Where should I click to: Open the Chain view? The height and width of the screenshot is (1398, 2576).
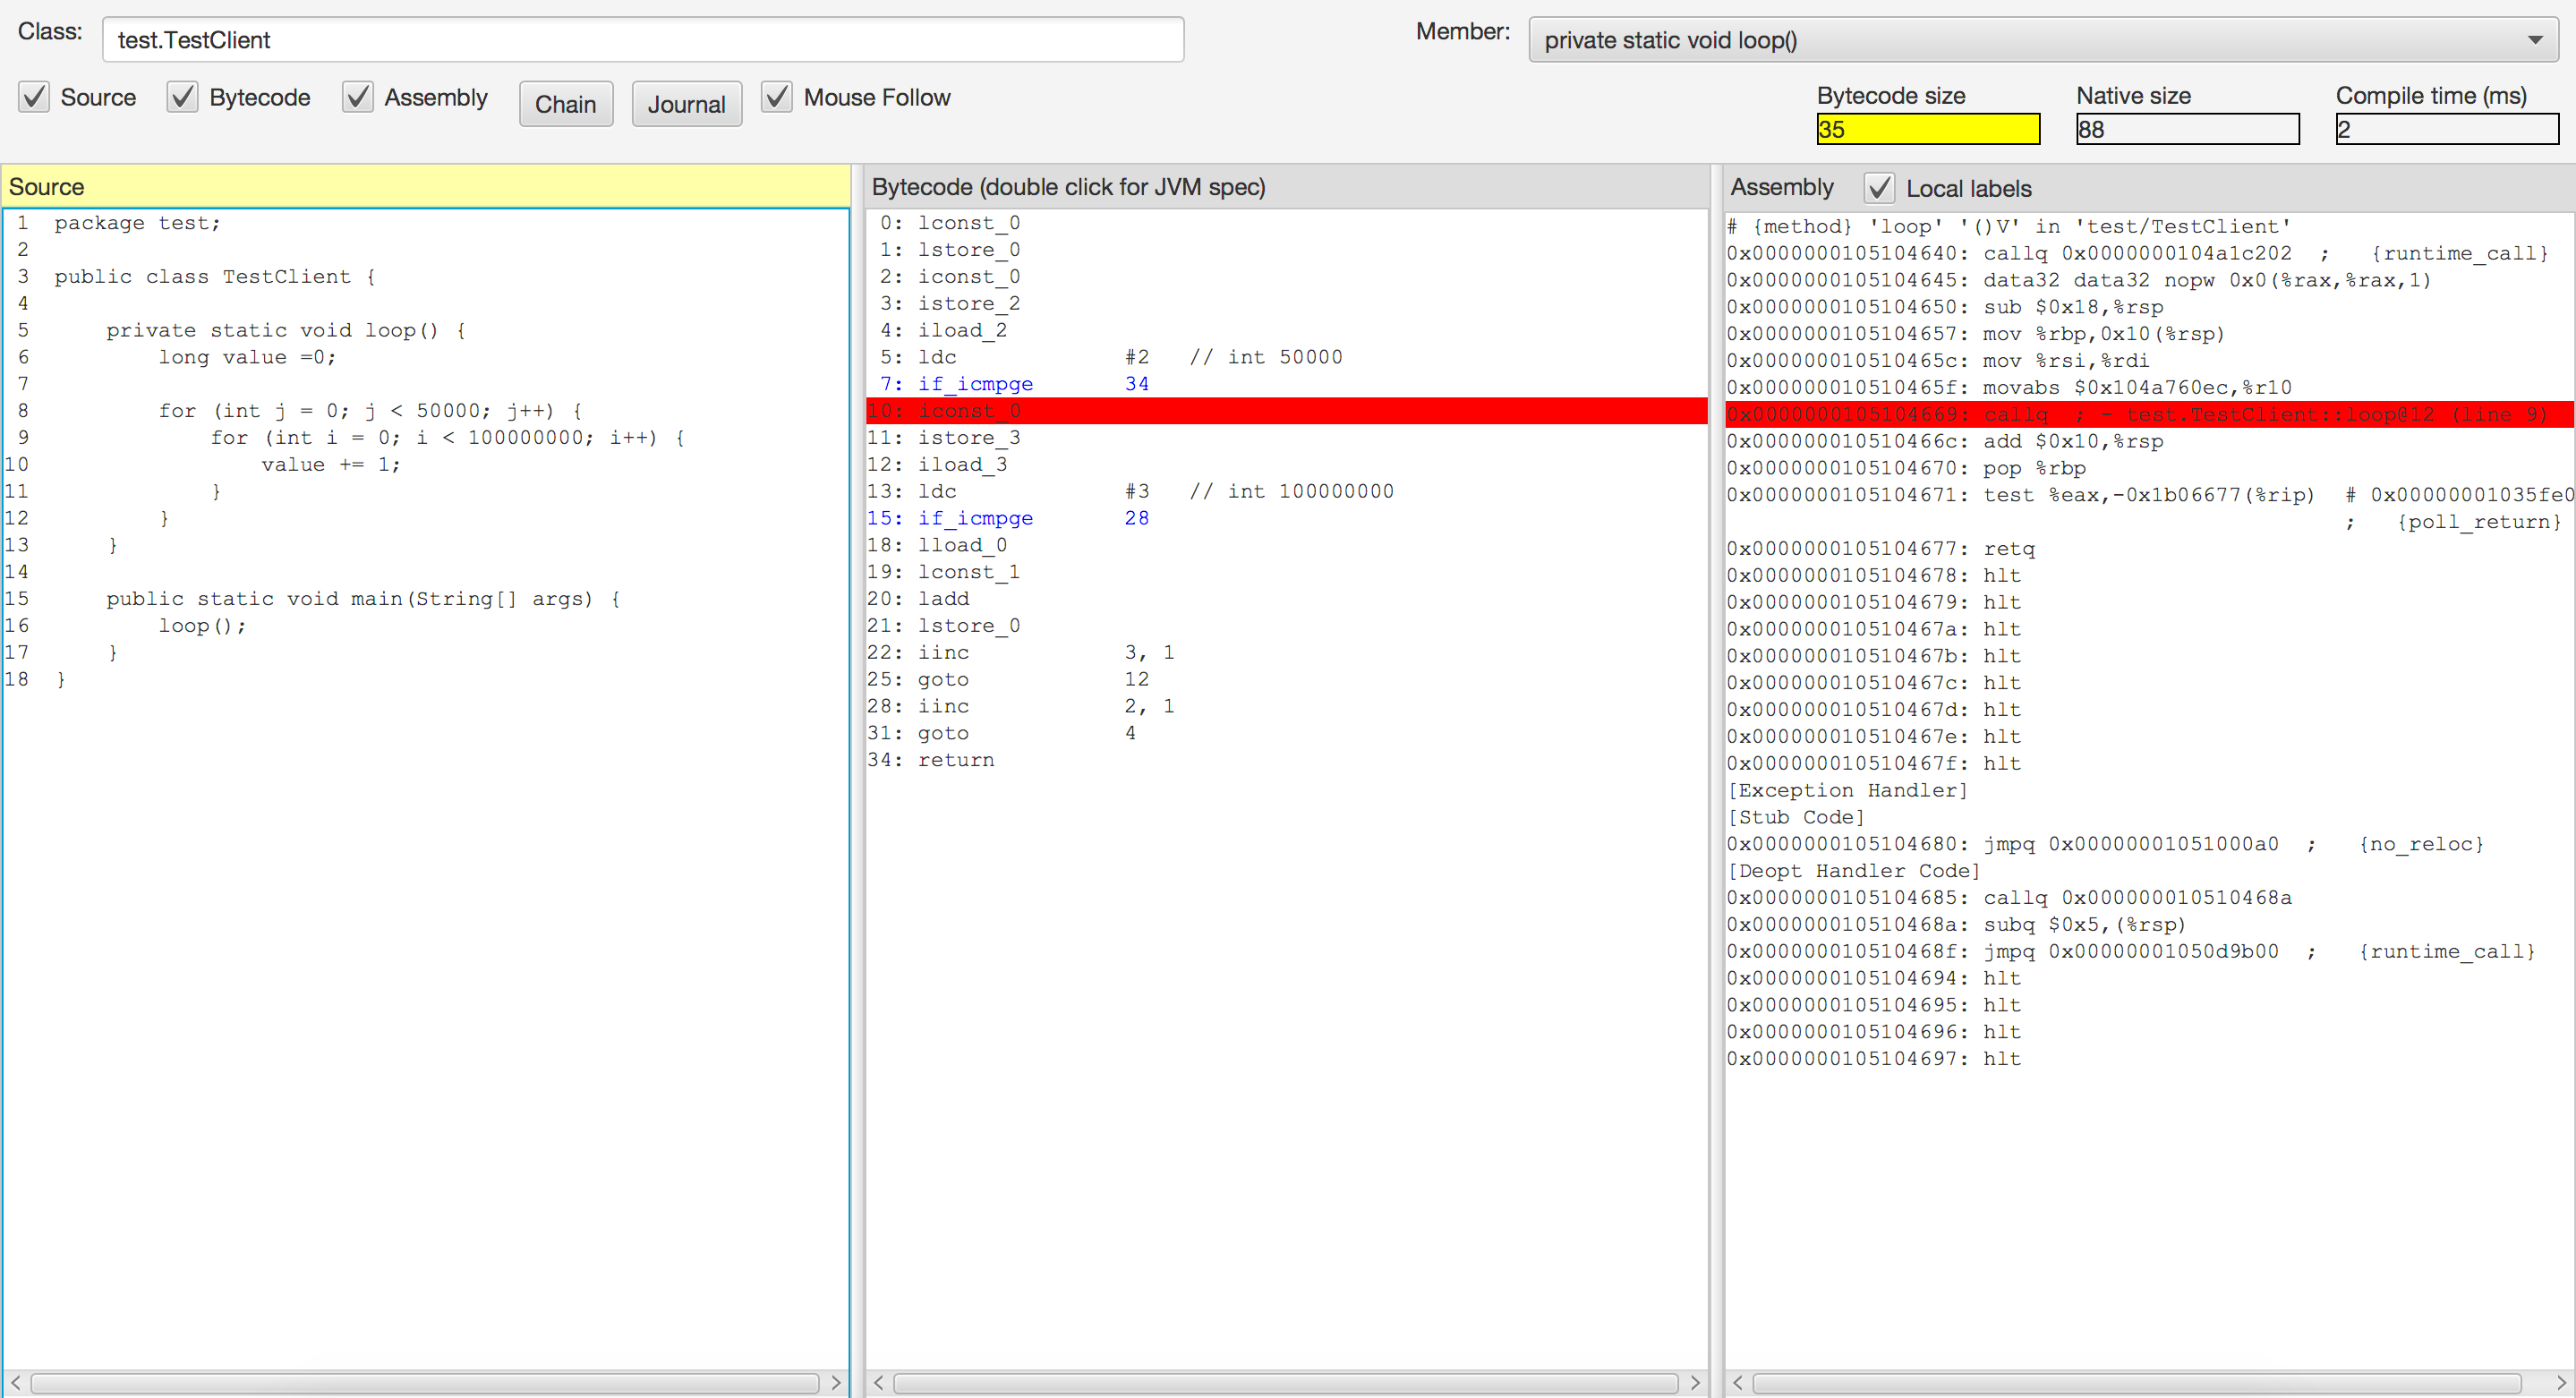tap(566, 104)
